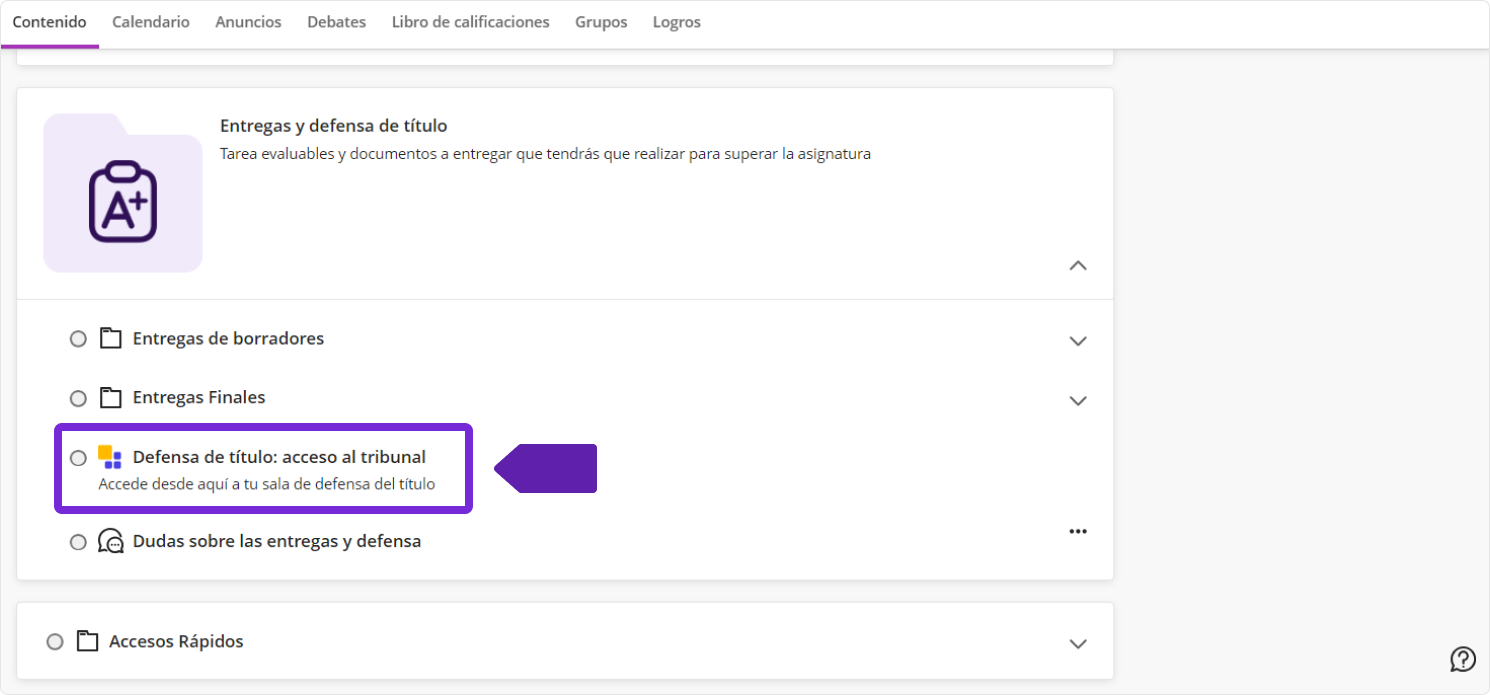This screenshot has height=695, width=1490.
Task: Expand the Entregas Finales folder chevron
Action: [1077, 401]
